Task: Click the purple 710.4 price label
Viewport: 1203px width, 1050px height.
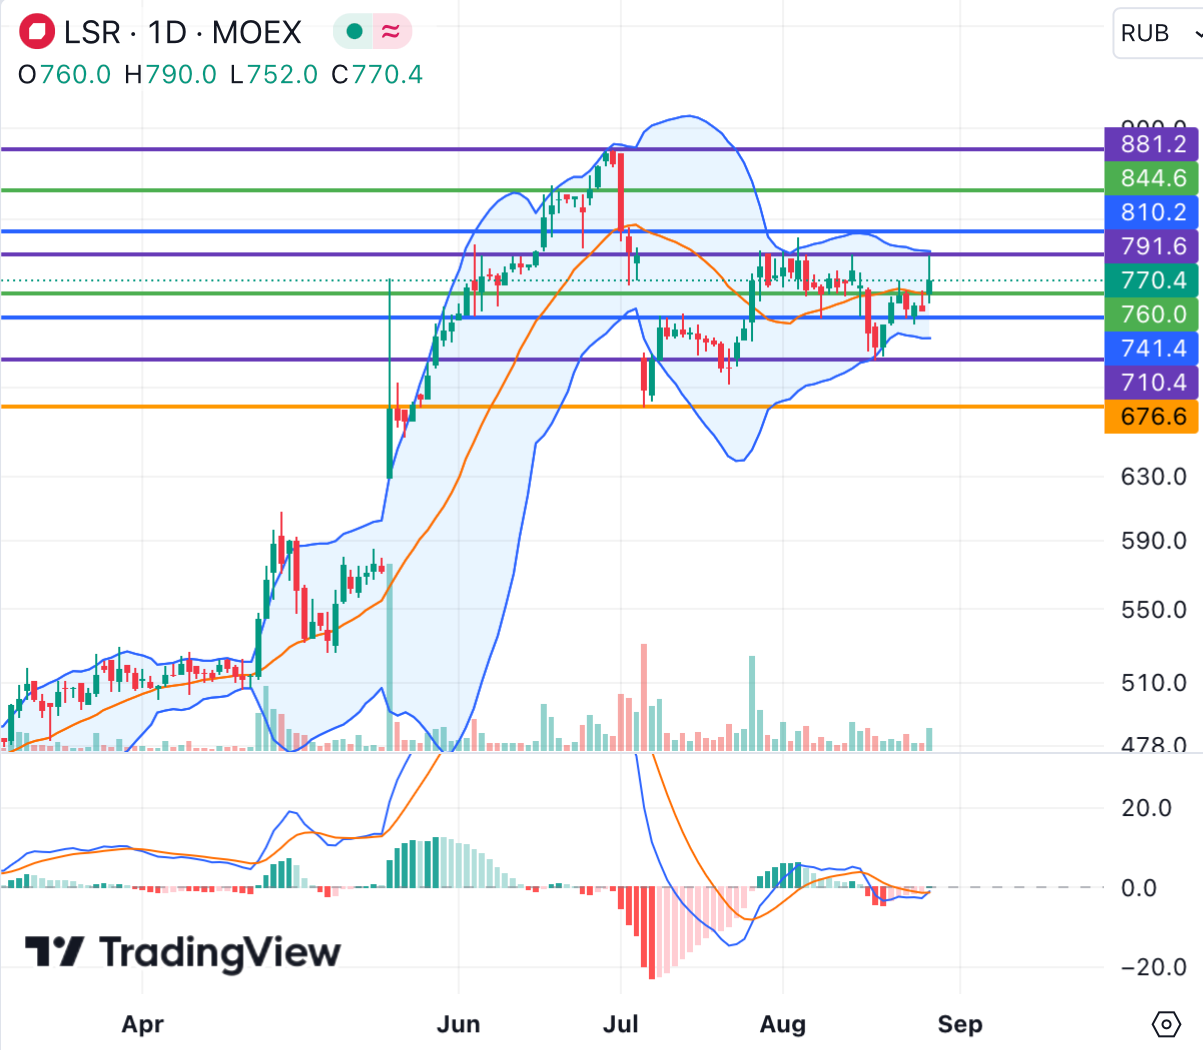Action: [1153, 382]
